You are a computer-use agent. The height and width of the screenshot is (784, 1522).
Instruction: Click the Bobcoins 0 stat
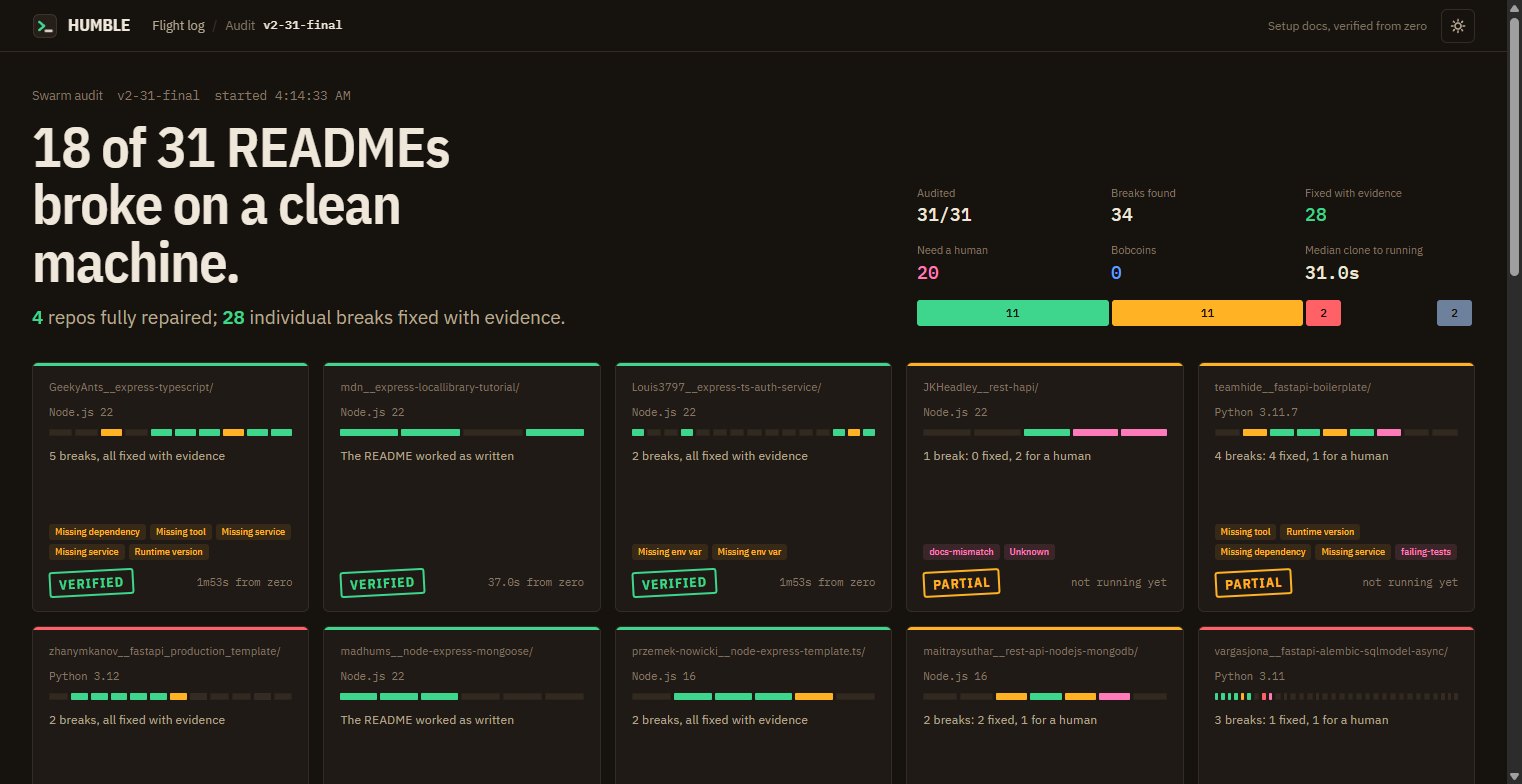coord(1133,262)
